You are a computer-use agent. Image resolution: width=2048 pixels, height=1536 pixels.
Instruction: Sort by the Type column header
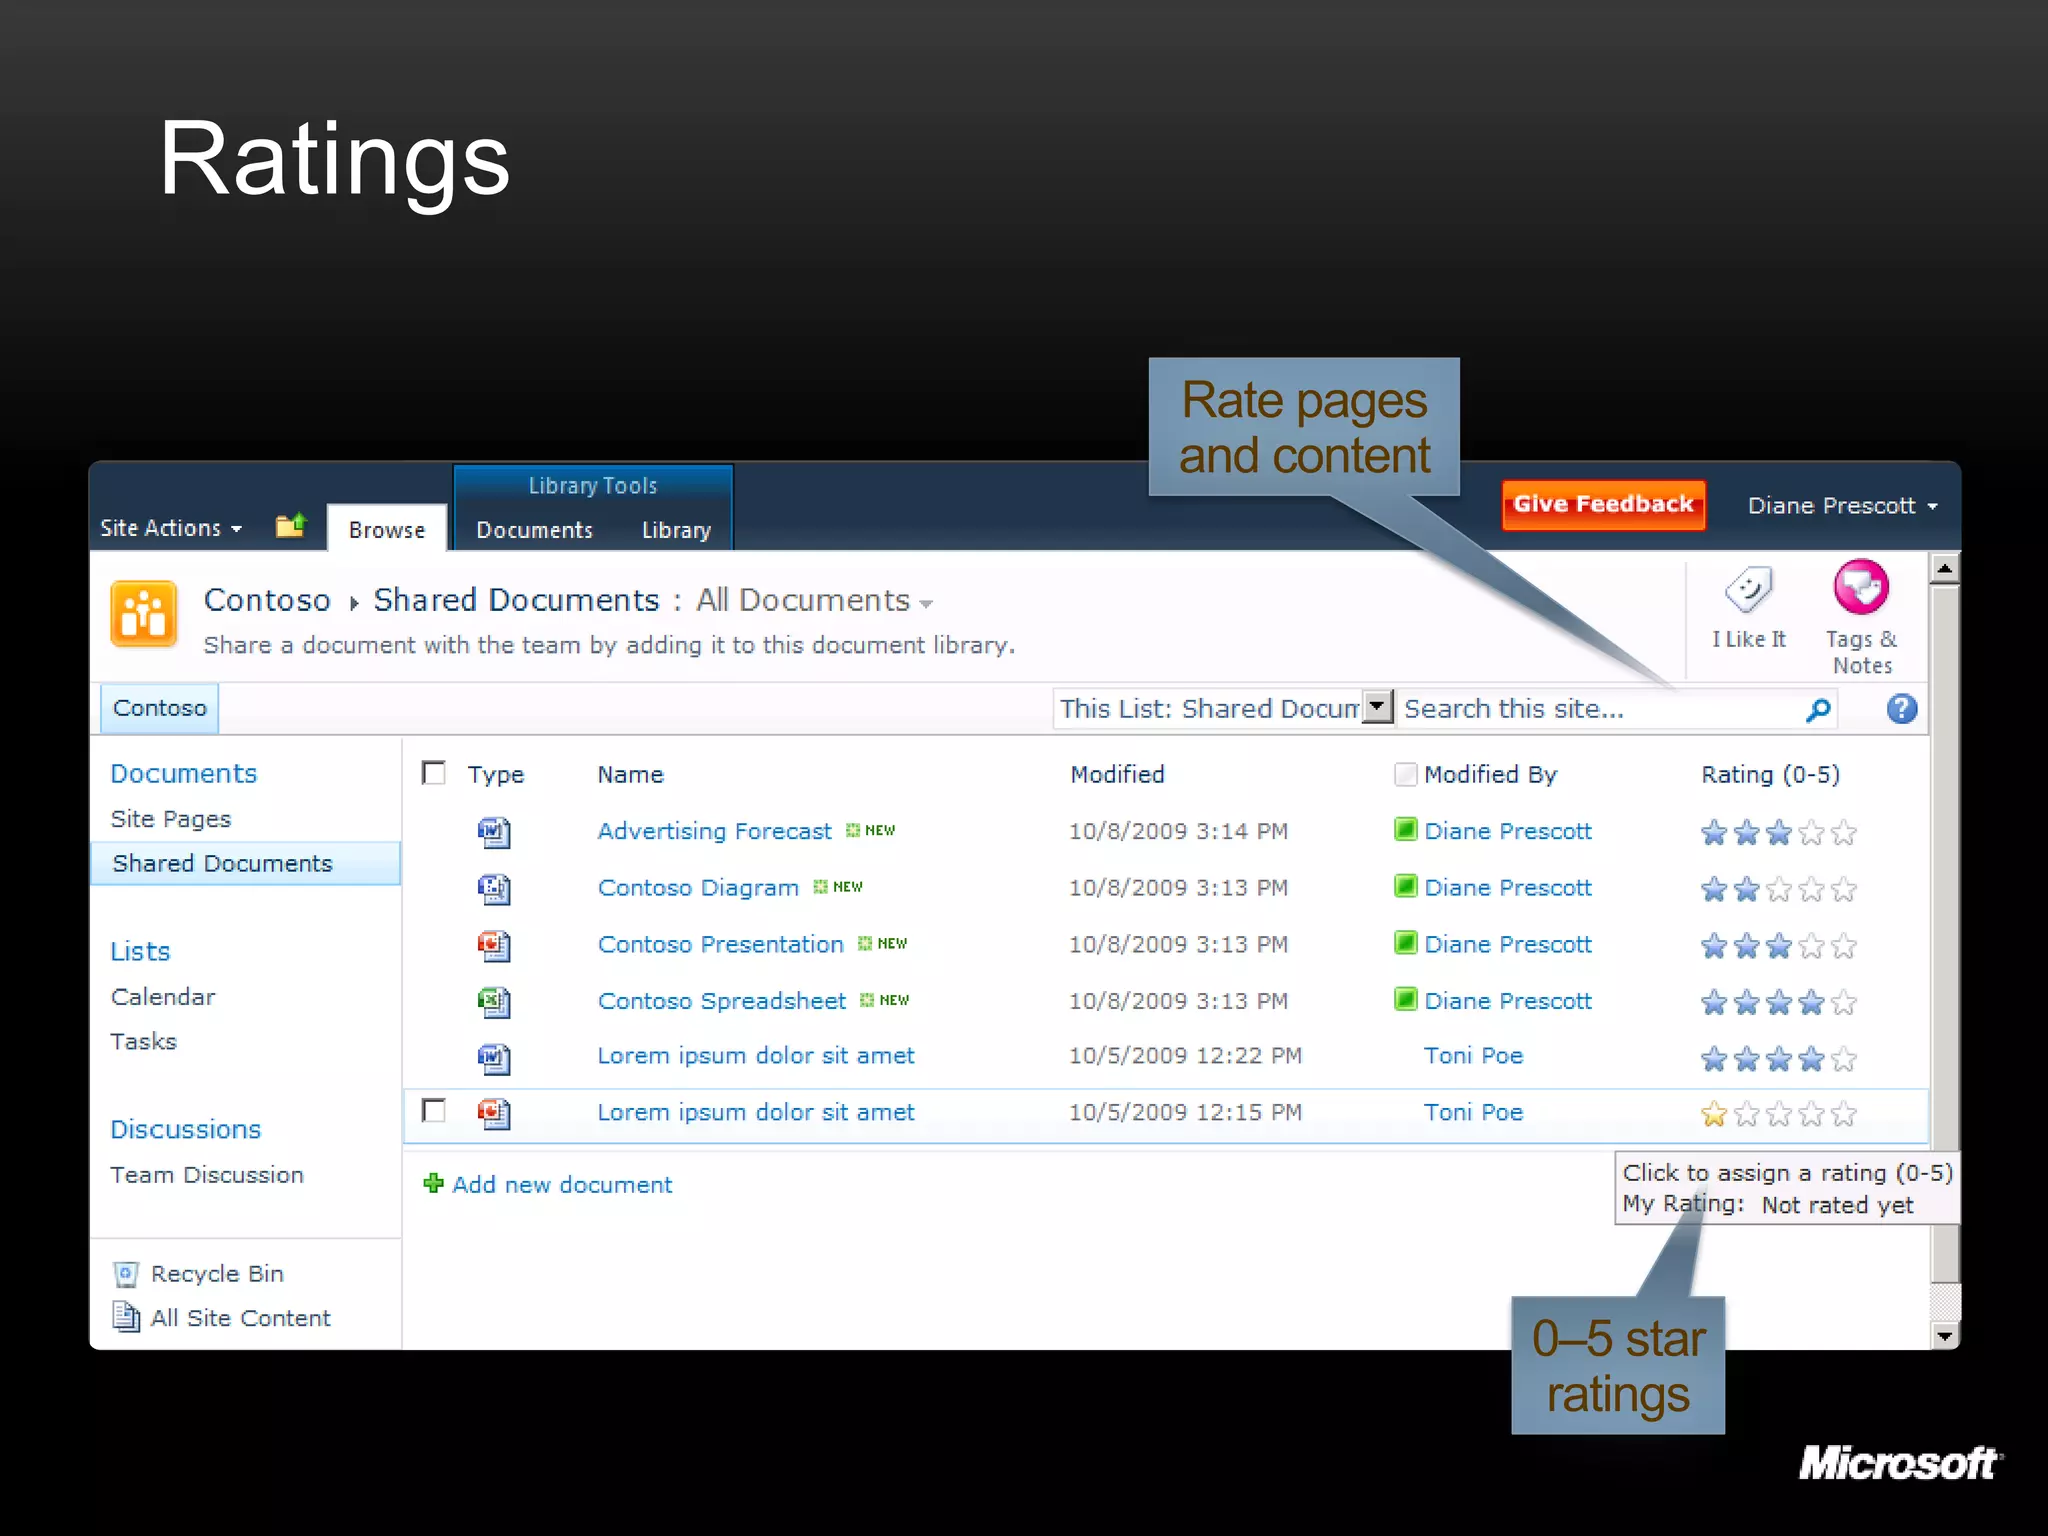click(x=495, y=775)
